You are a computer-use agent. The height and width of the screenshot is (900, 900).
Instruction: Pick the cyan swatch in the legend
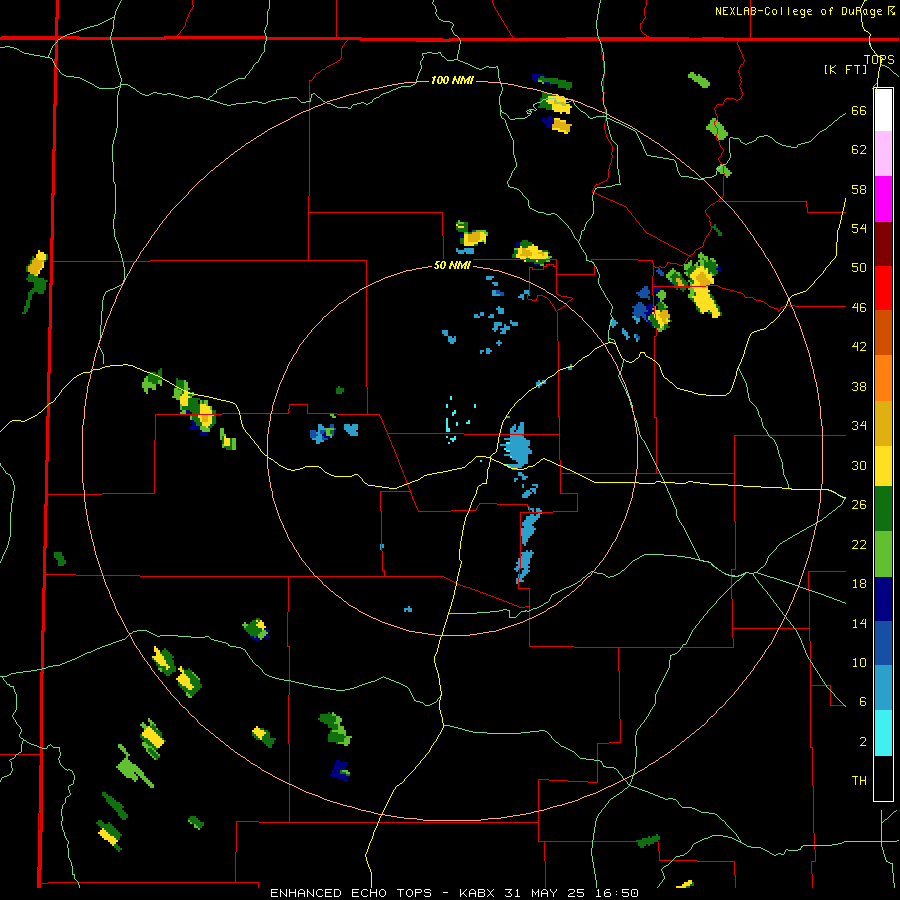coord(883,734)
